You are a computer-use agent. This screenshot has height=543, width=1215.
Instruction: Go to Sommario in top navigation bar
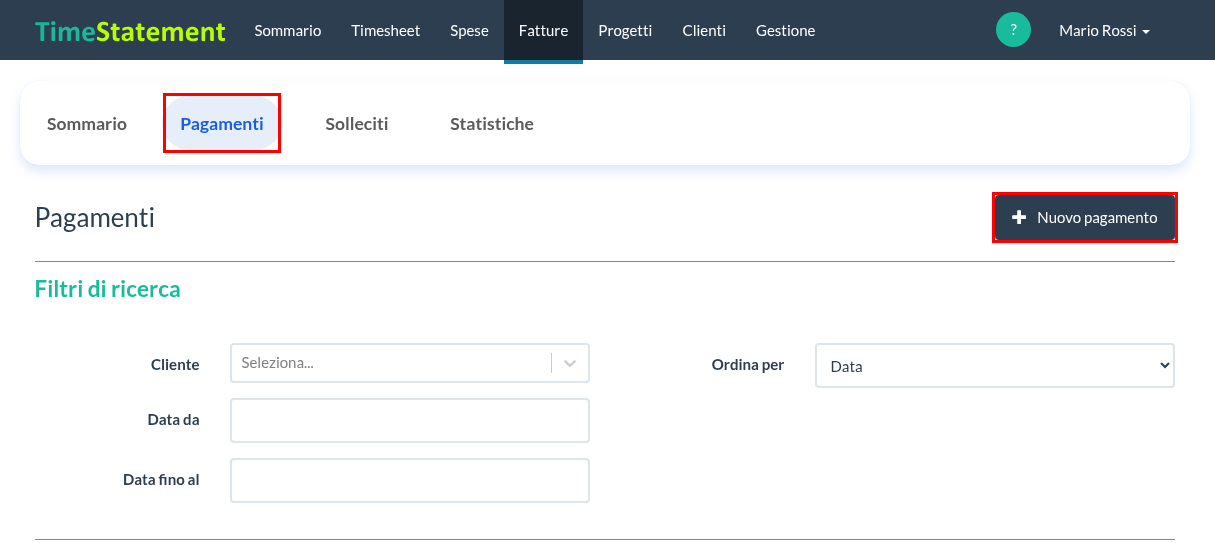click(288, 31)
